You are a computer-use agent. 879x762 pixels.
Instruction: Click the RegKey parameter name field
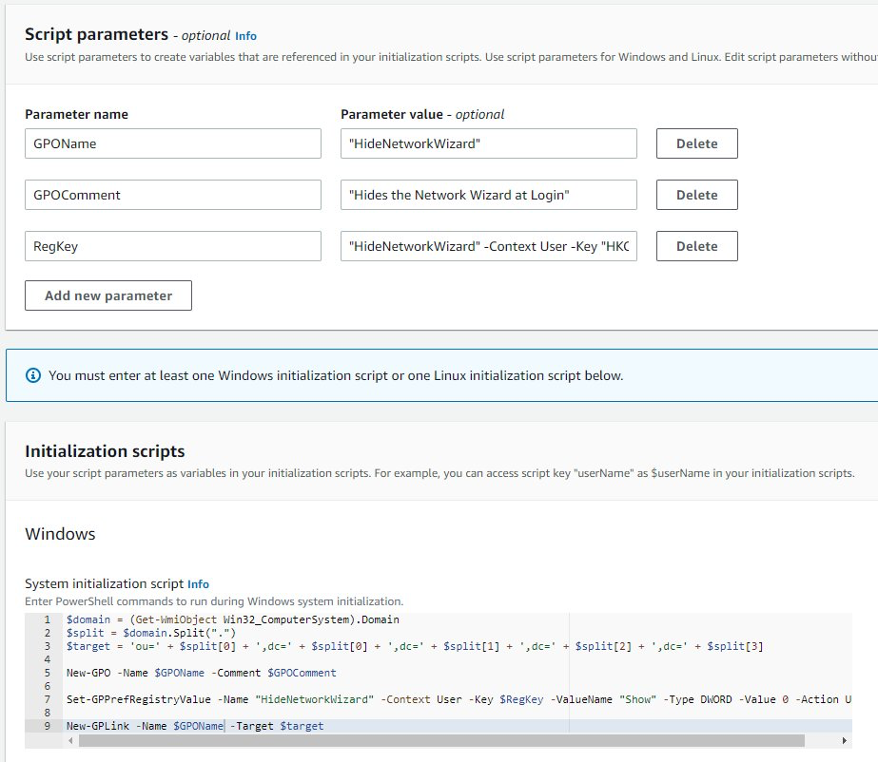point(170,246)
